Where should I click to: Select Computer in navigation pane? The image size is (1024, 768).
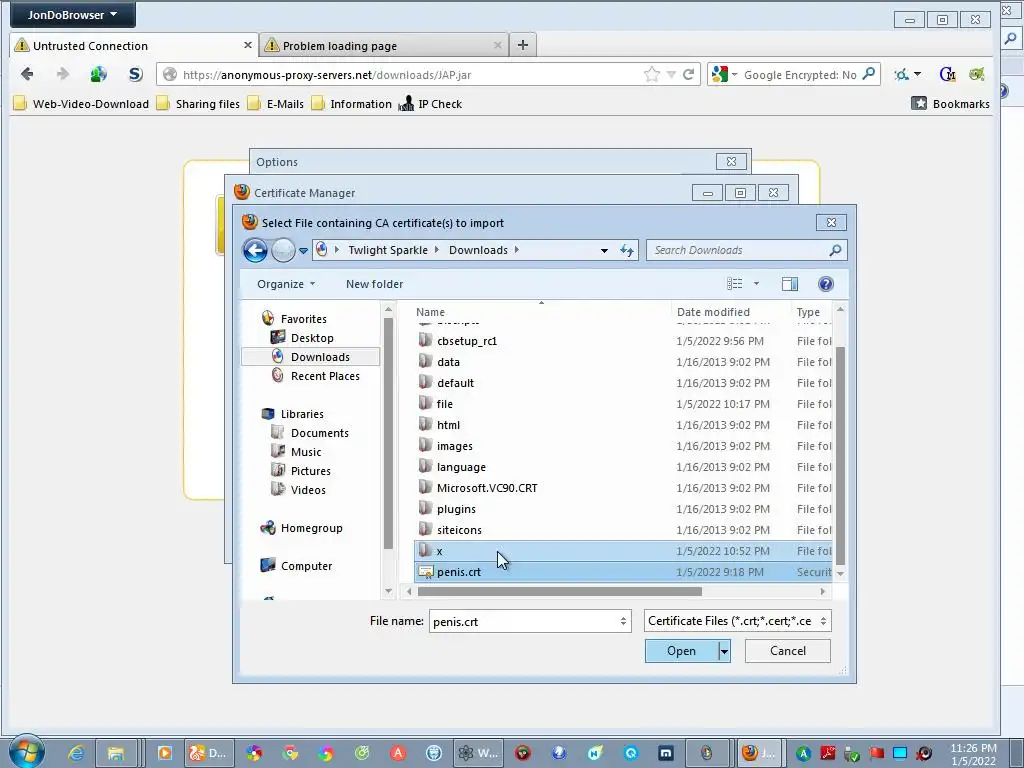pos(296,566)
